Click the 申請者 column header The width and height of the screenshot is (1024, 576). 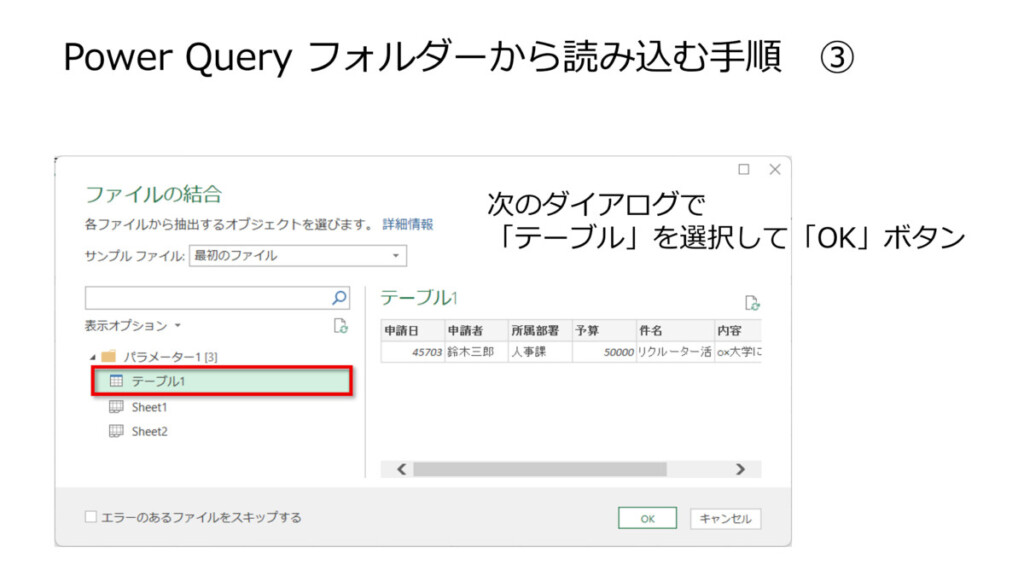[x=476, y=331]
